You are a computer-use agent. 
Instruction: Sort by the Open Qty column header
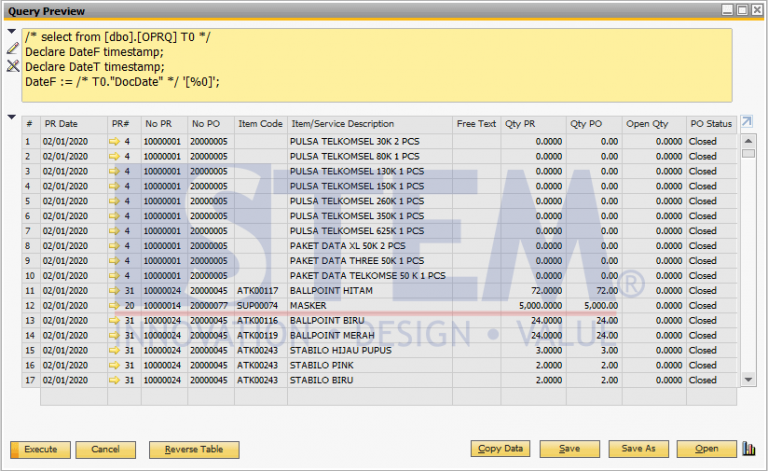(654, 124)
